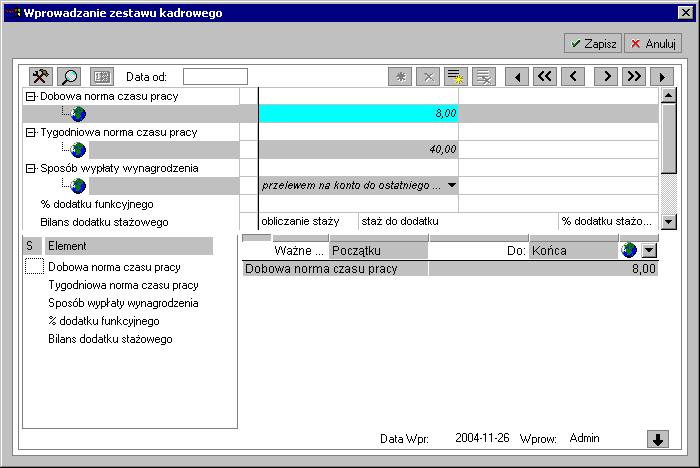Click the asterisk new record button
This screenshot has width=700, height=468.
tap(400, 77)
